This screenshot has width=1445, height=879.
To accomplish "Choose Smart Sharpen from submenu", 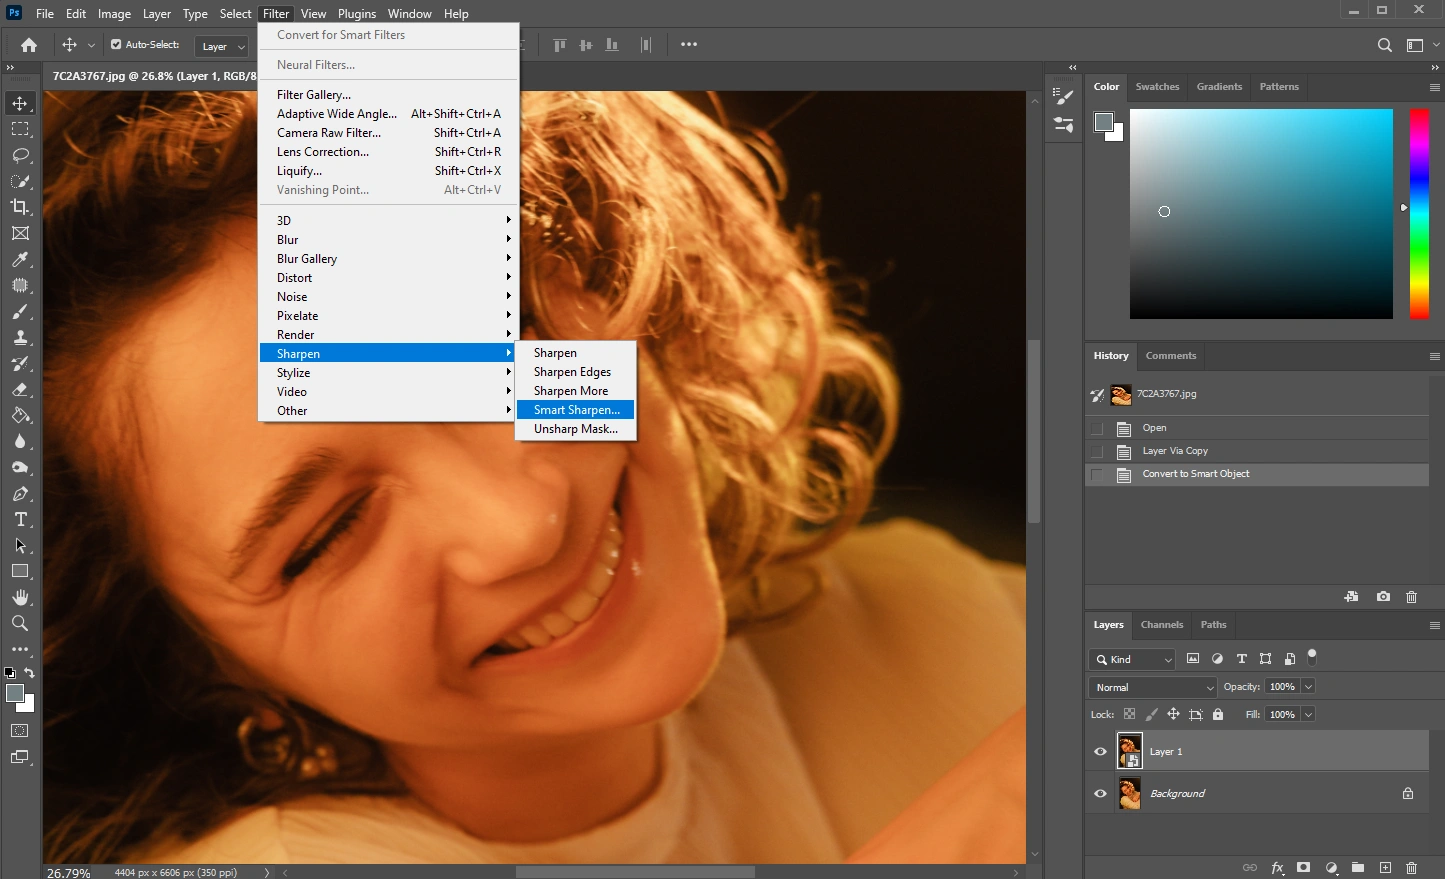I will point(576,410).
